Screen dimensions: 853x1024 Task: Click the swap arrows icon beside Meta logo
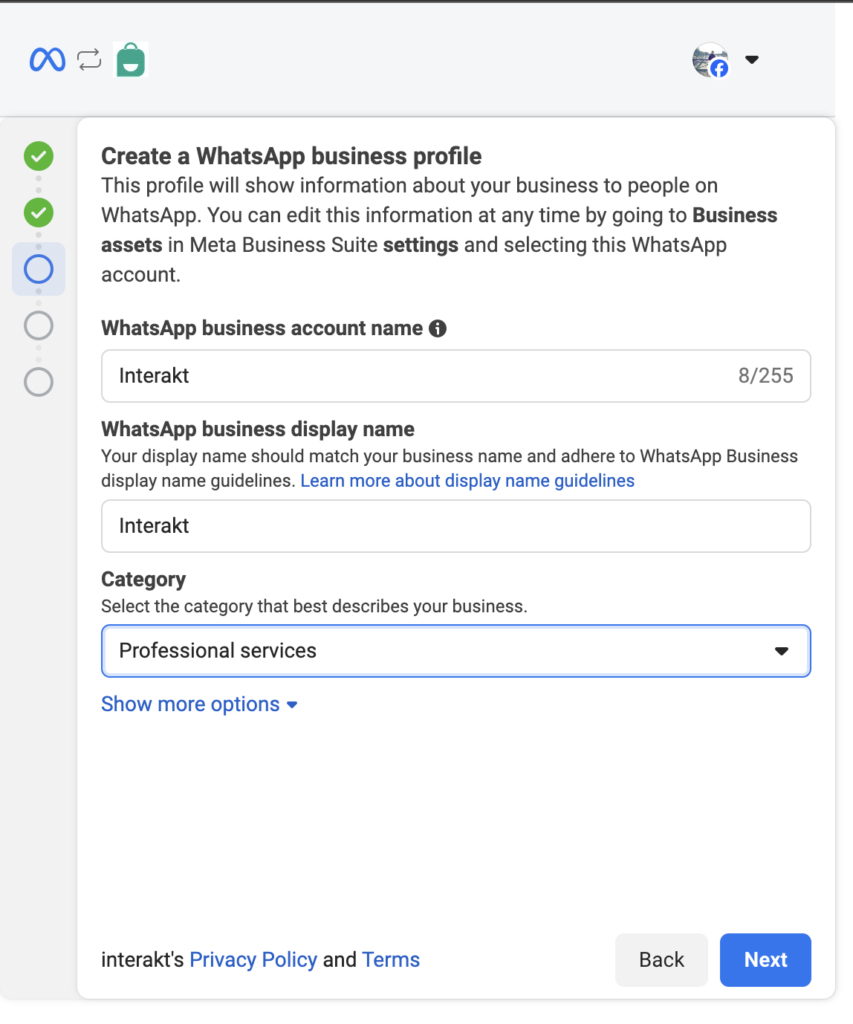pos(89,60)
